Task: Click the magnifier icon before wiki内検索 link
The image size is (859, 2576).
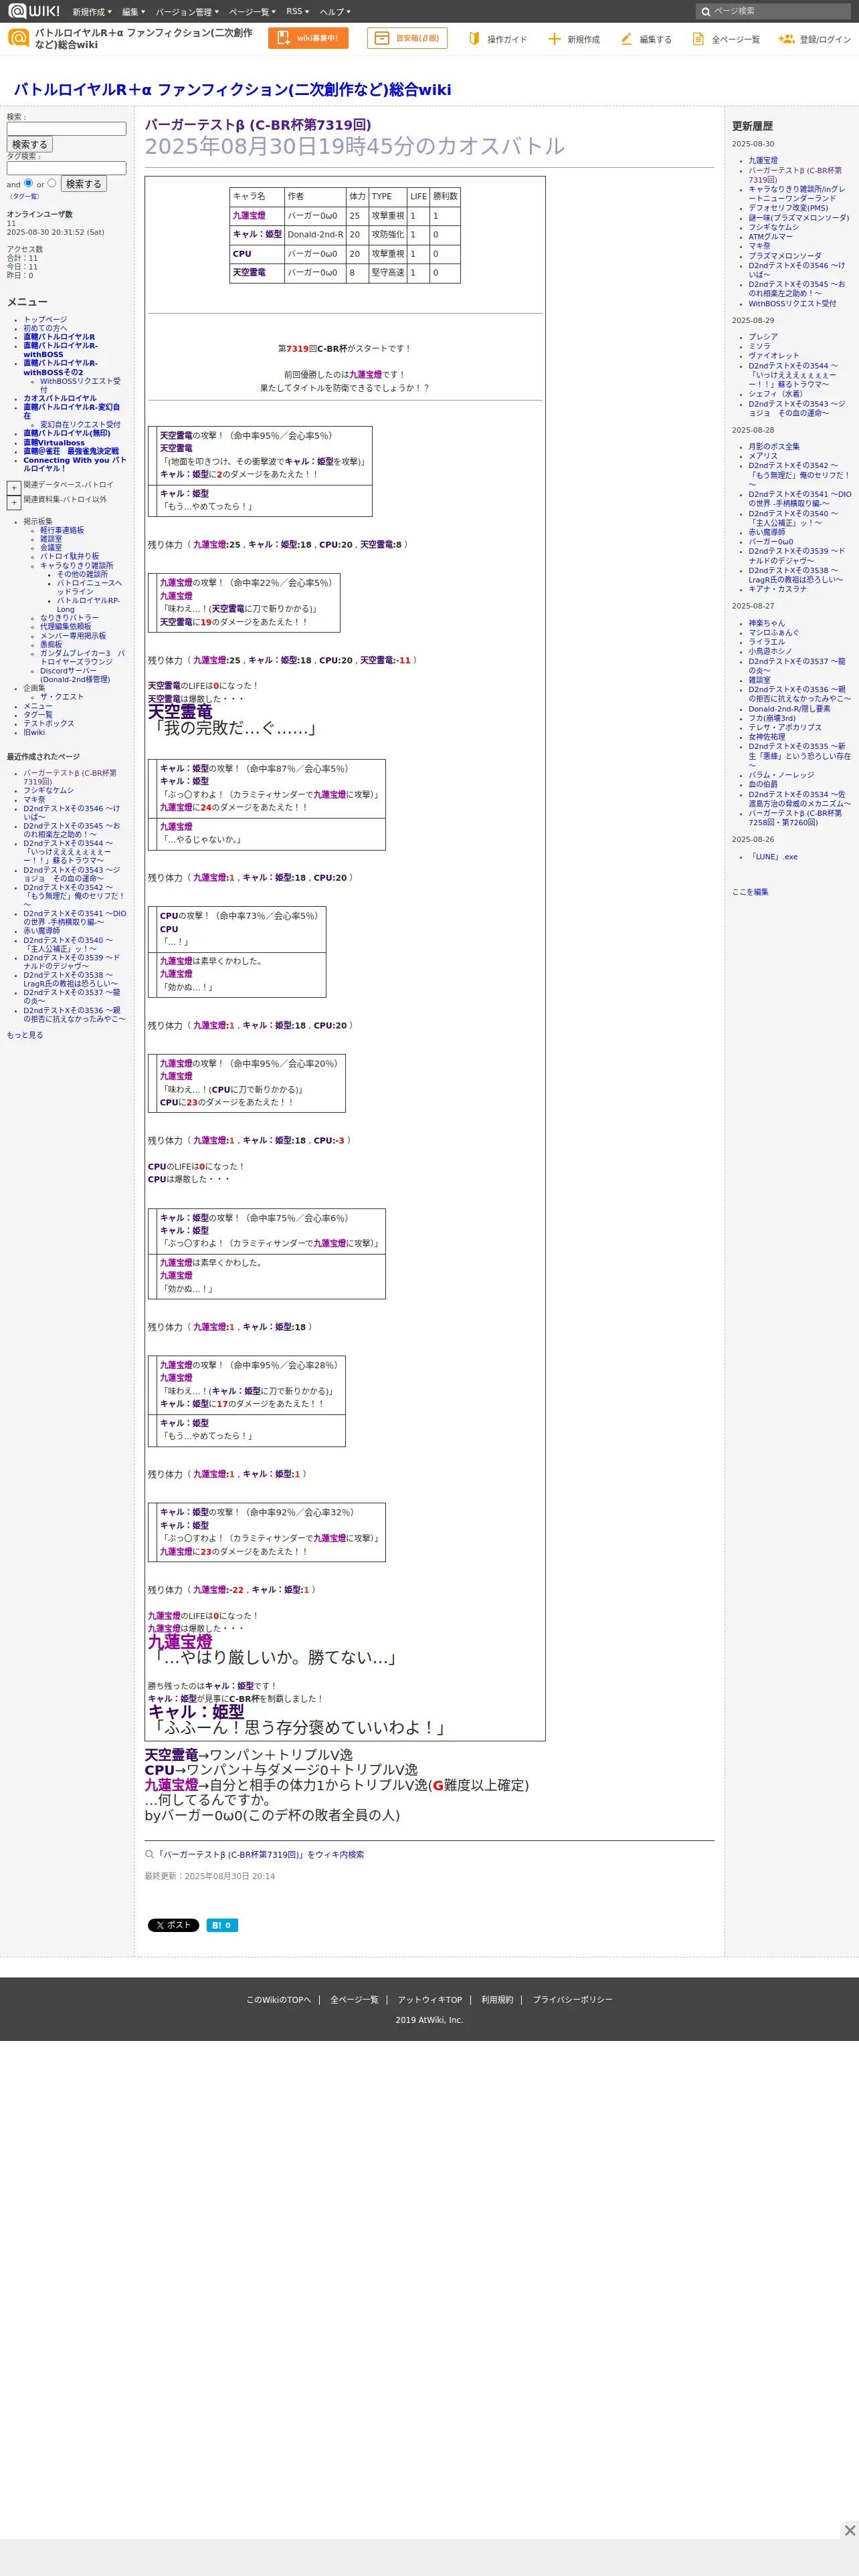Action: click(149, 1854)
